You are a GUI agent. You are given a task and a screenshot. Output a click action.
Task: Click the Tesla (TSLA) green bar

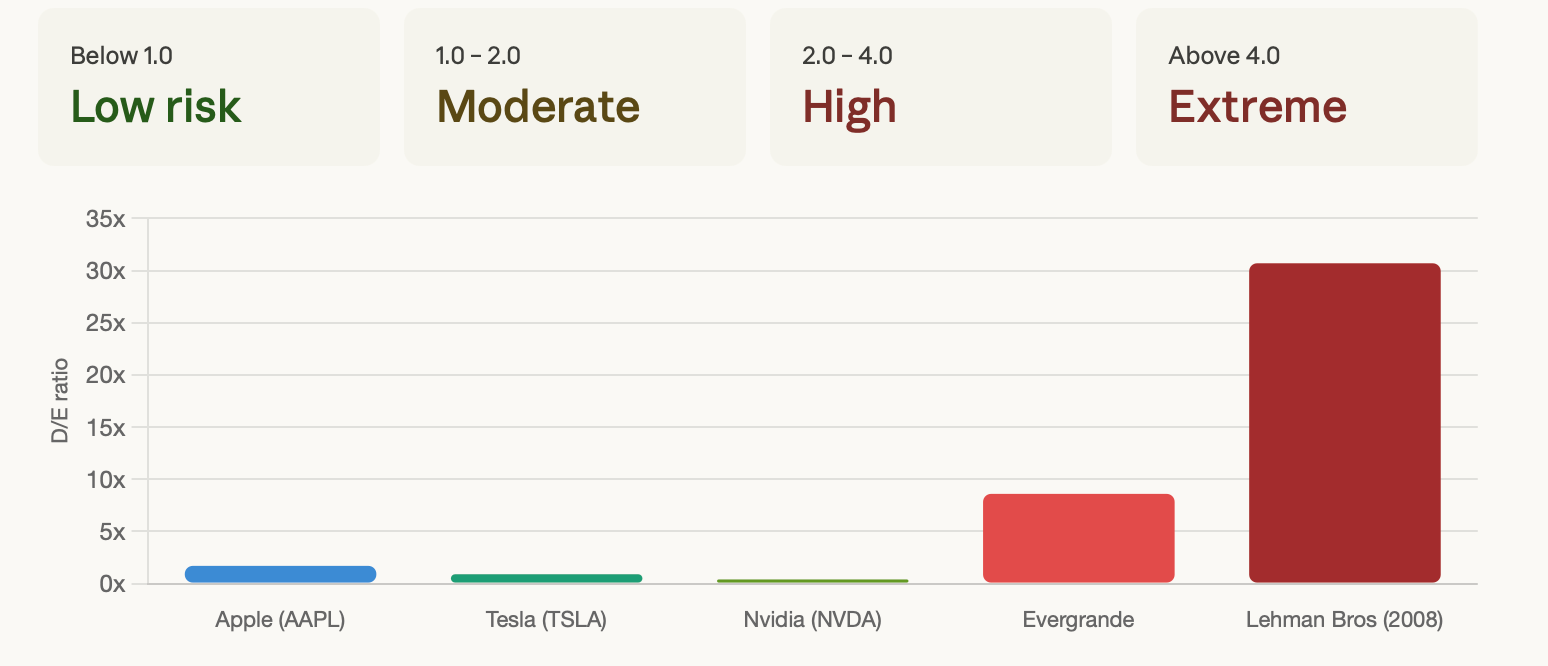[547, 578]
